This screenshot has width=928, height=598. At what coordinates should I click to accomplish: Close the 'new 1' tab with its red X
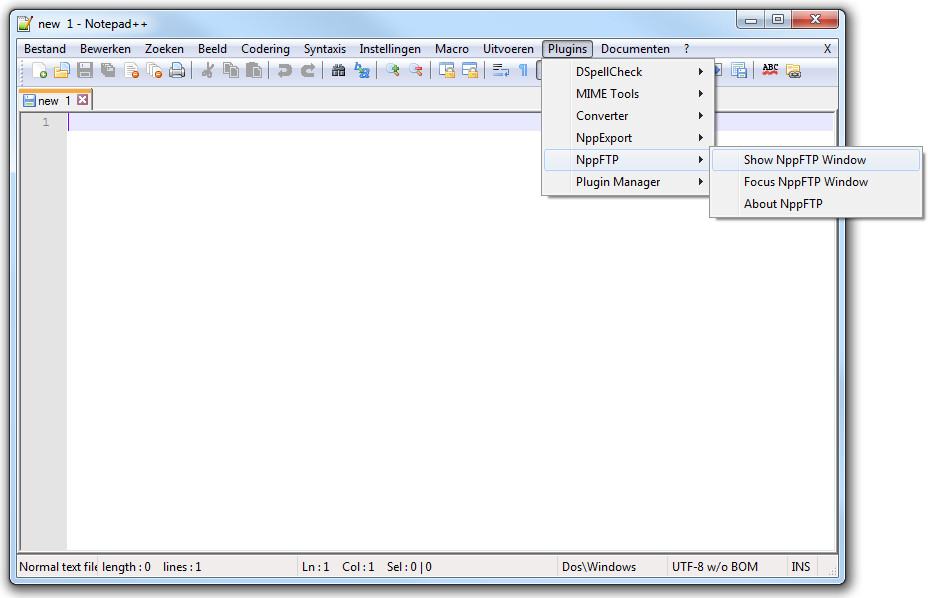[x=83, y=100]
